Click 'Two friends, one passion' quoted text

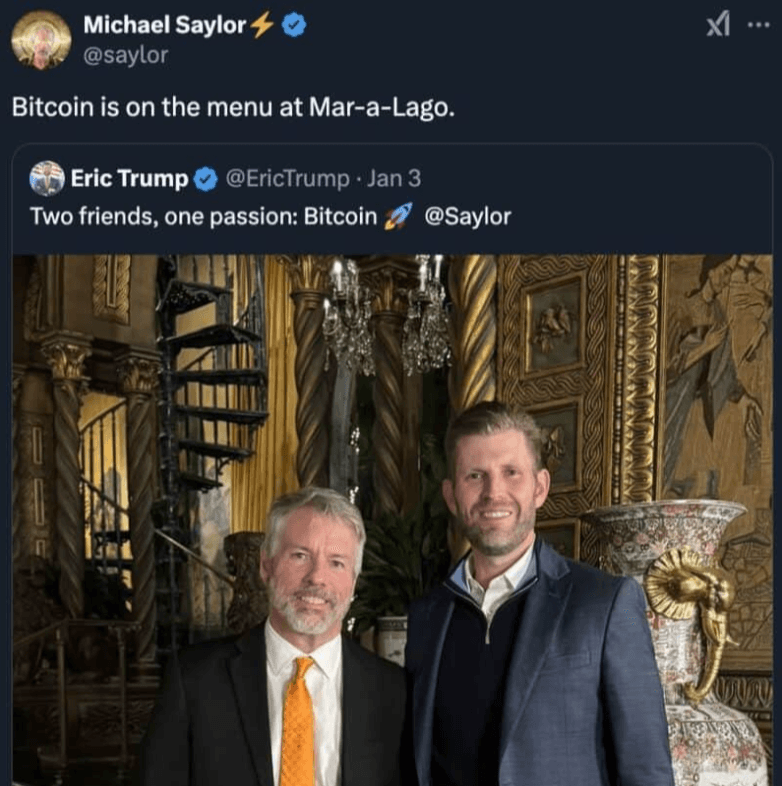[164, 217]
